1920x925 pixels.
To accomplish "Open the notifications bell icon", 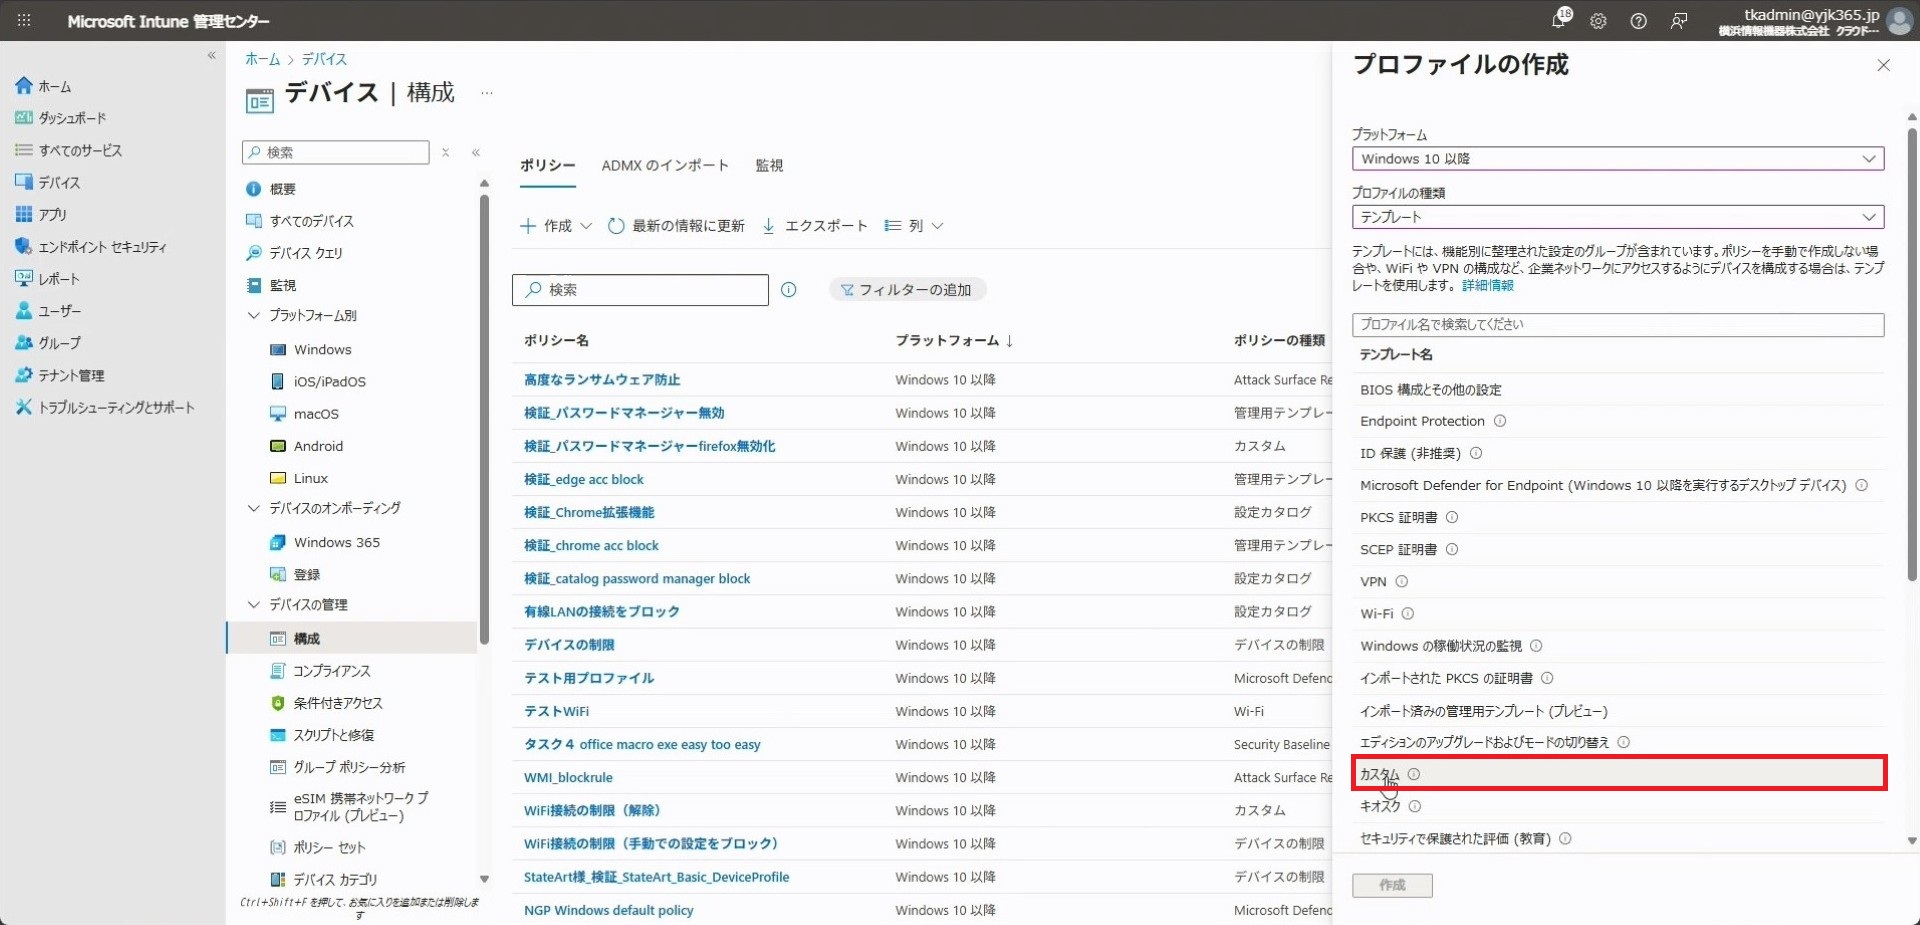I will pos(1559,20).
